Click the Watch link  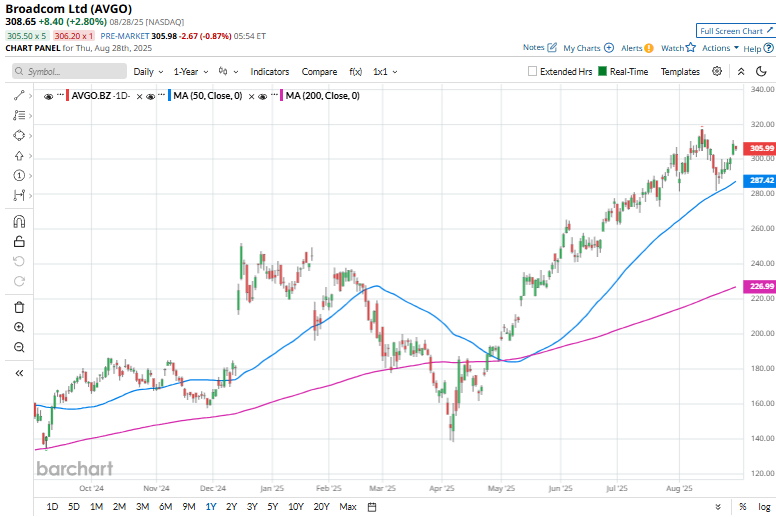pos(673,48)
